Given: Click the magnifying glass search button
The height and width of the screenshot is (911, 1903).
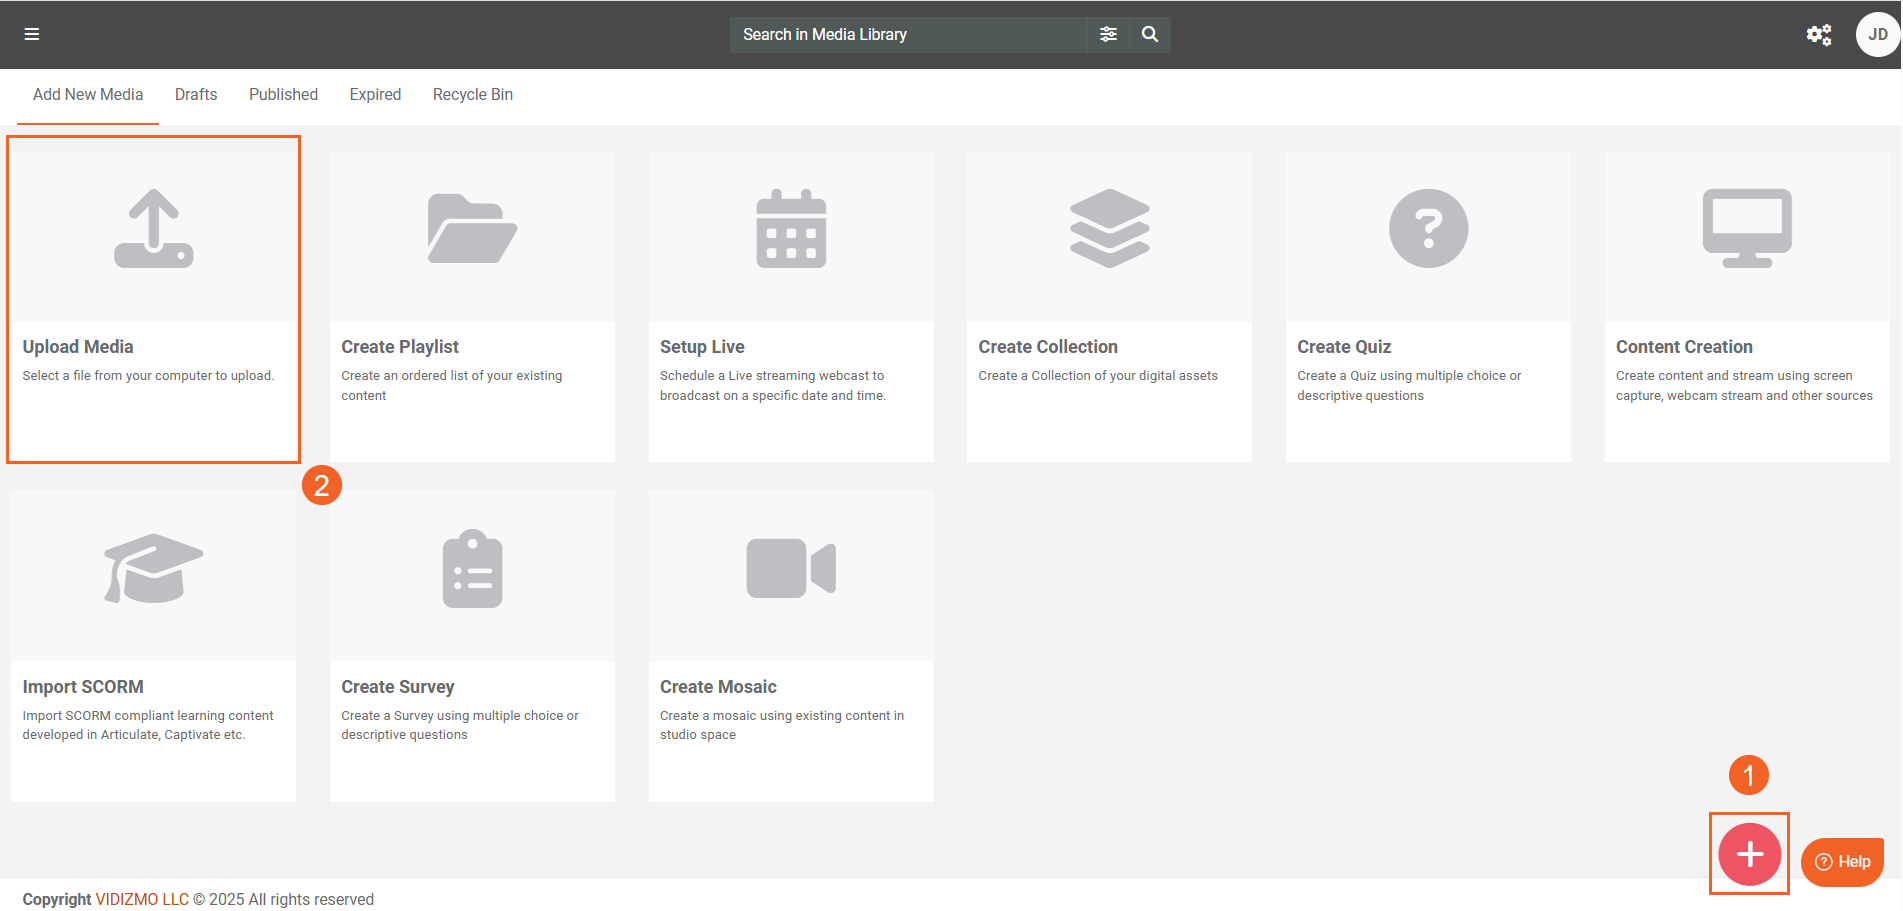Looking at the screenshot, I should pyautogui.click(x=1150, y=34).
